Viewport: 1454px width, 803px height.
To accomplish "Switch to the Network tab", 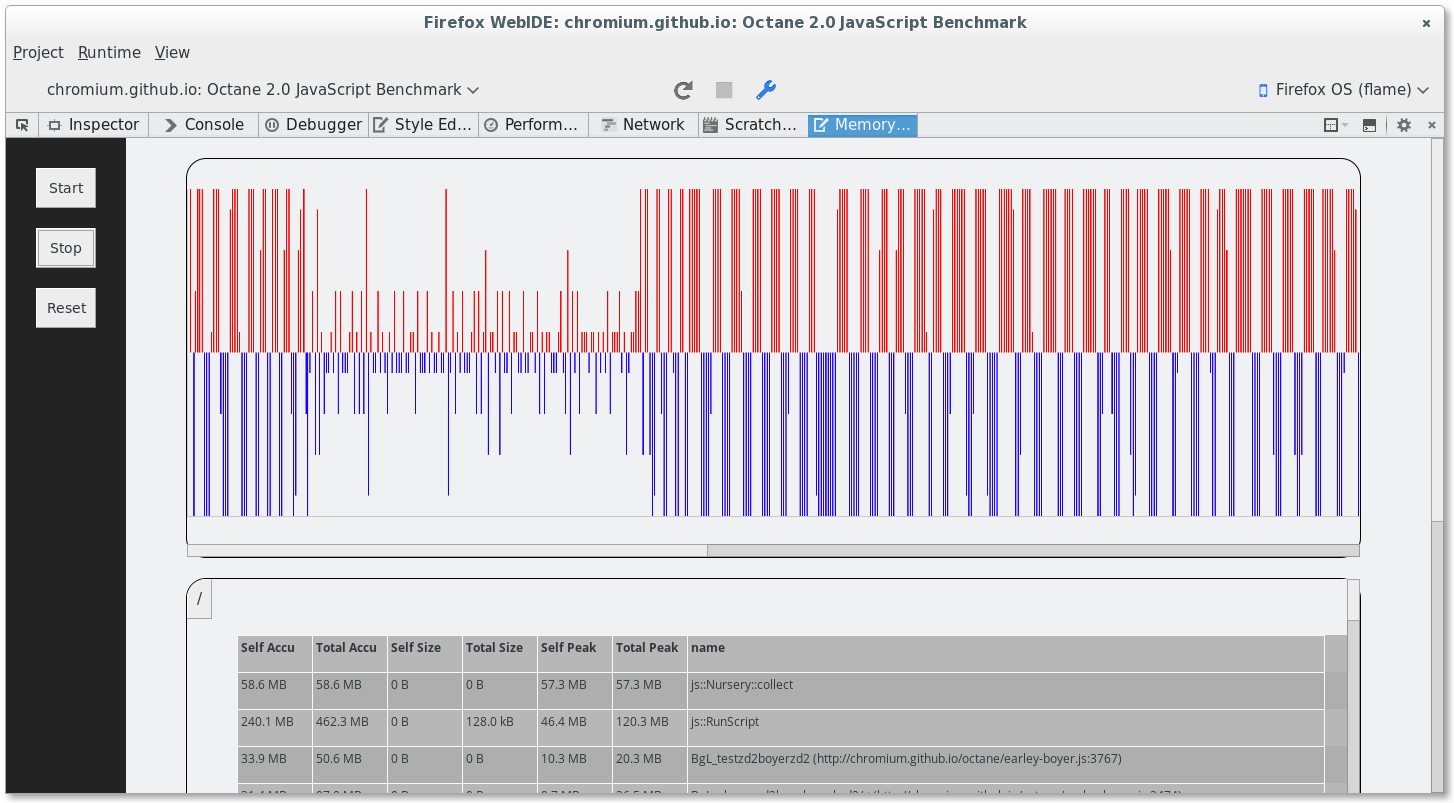I will [643, 125].
